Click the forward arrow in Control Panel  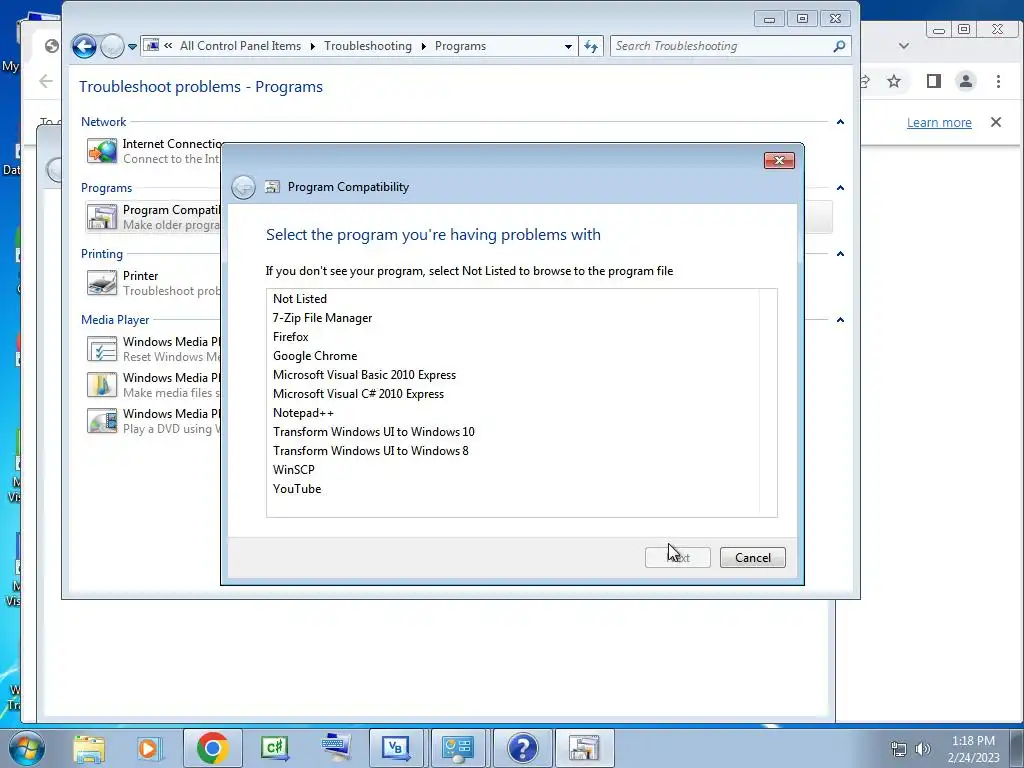112,46
